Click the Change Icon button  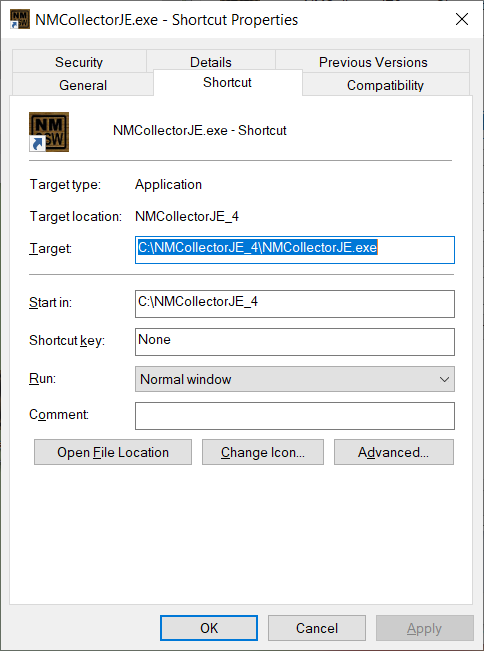(263, 452)
